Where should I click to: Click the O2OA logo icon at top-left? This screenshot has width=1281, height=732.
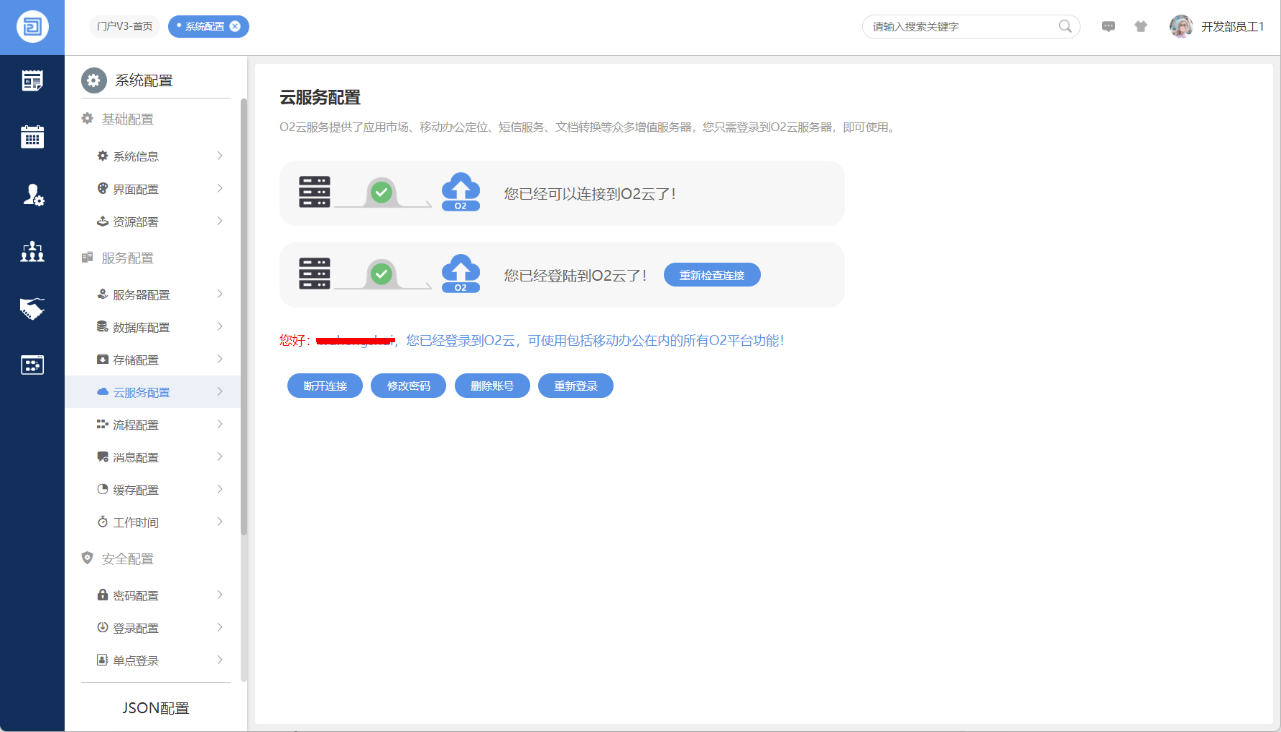pyautogui.click(x=32, y=27)
